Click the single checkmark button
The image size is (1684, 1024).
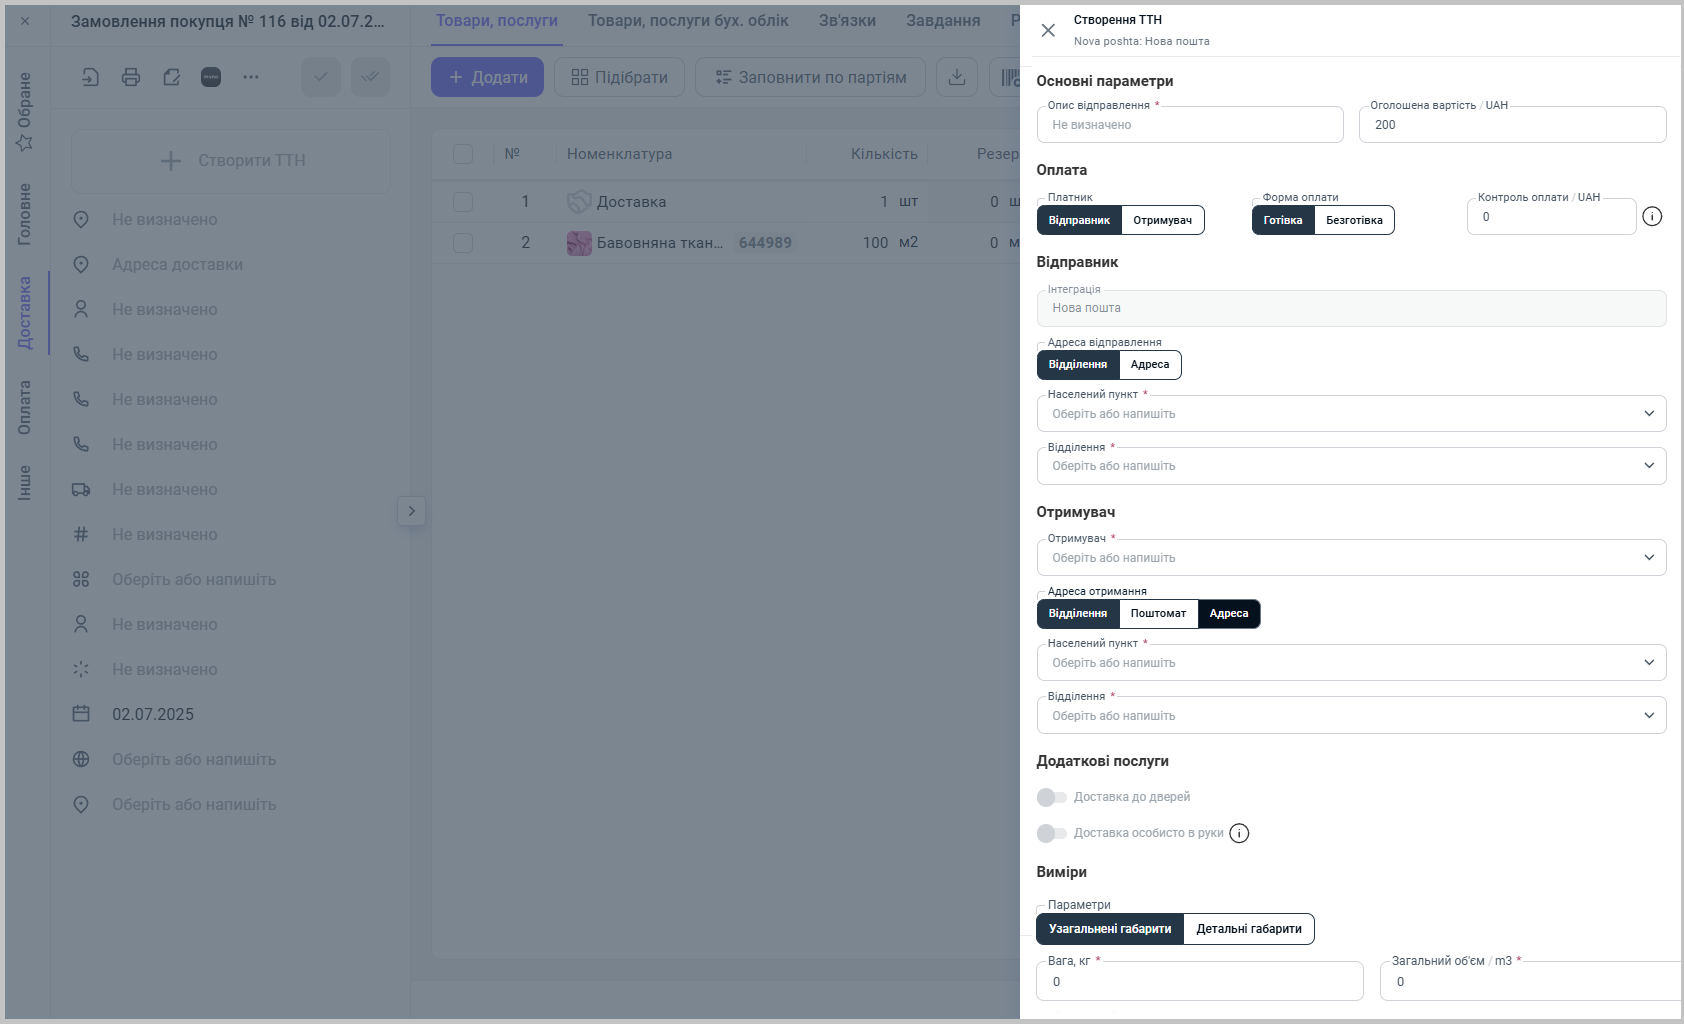tap(321, 77)
